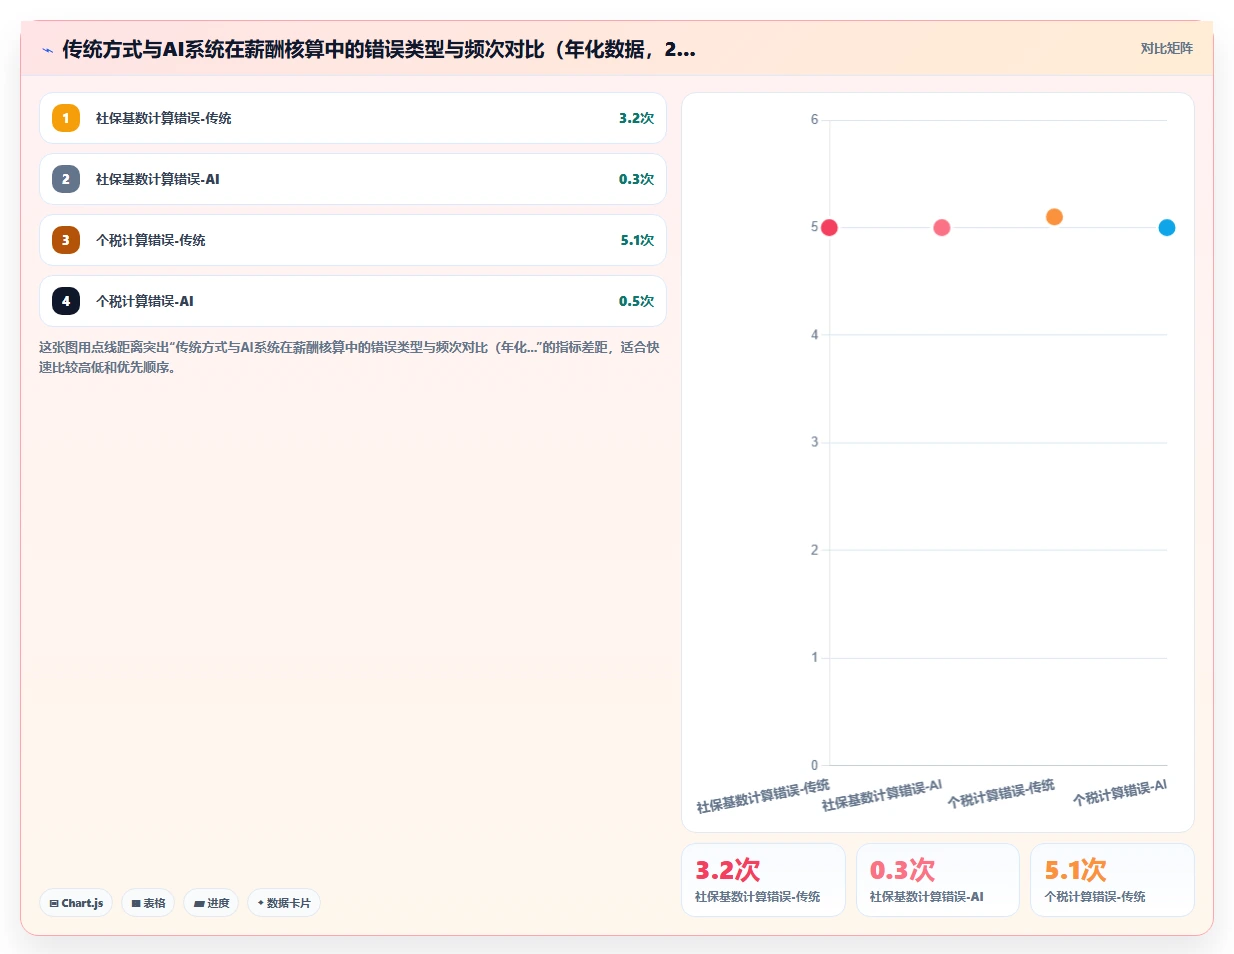Click the pink data point on the chart
1234x954 pixels.
click(x=942, y=228)
